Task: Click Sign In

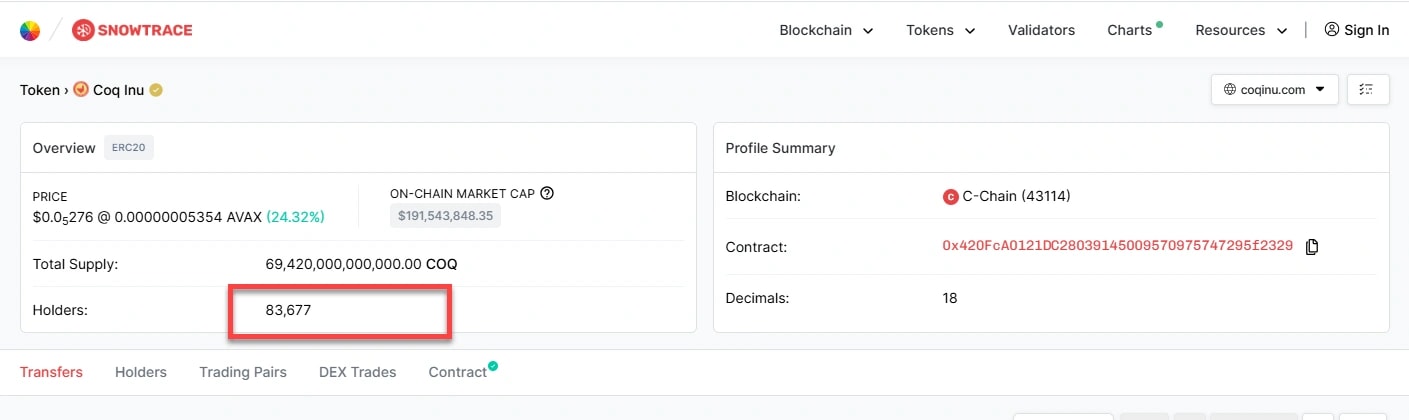Action: click(1356, 30)
